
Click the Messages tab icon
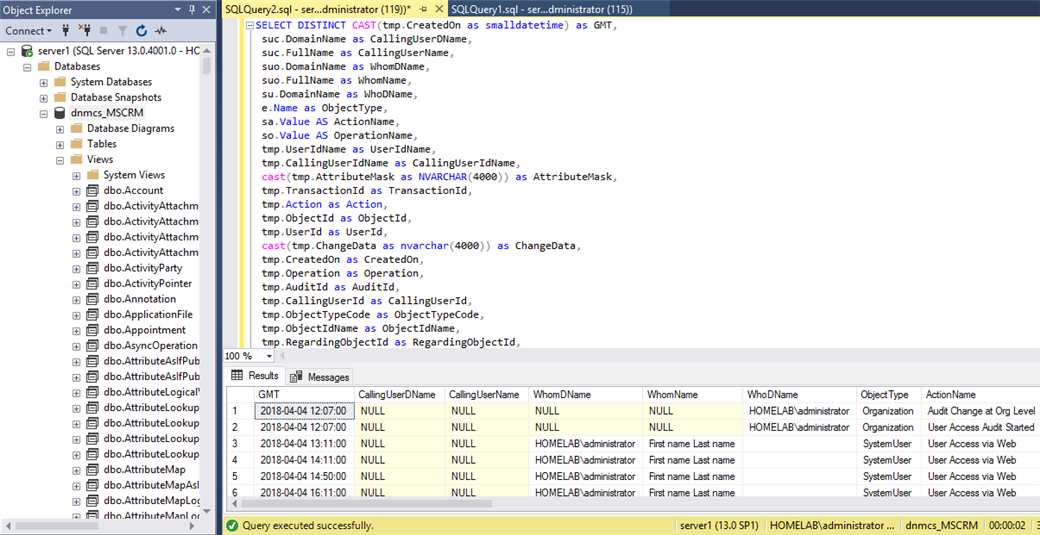[x=296, y=377]
